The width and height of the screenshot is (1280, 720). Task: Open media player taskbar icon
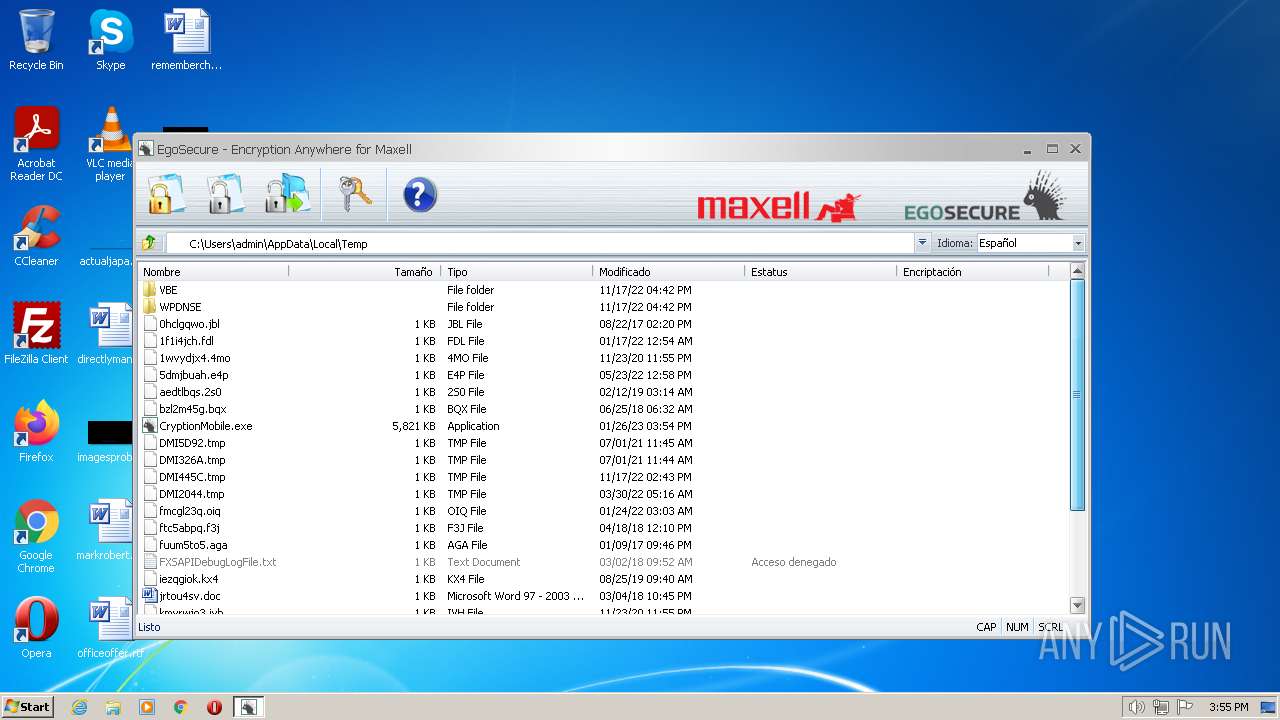coord(147,707)
